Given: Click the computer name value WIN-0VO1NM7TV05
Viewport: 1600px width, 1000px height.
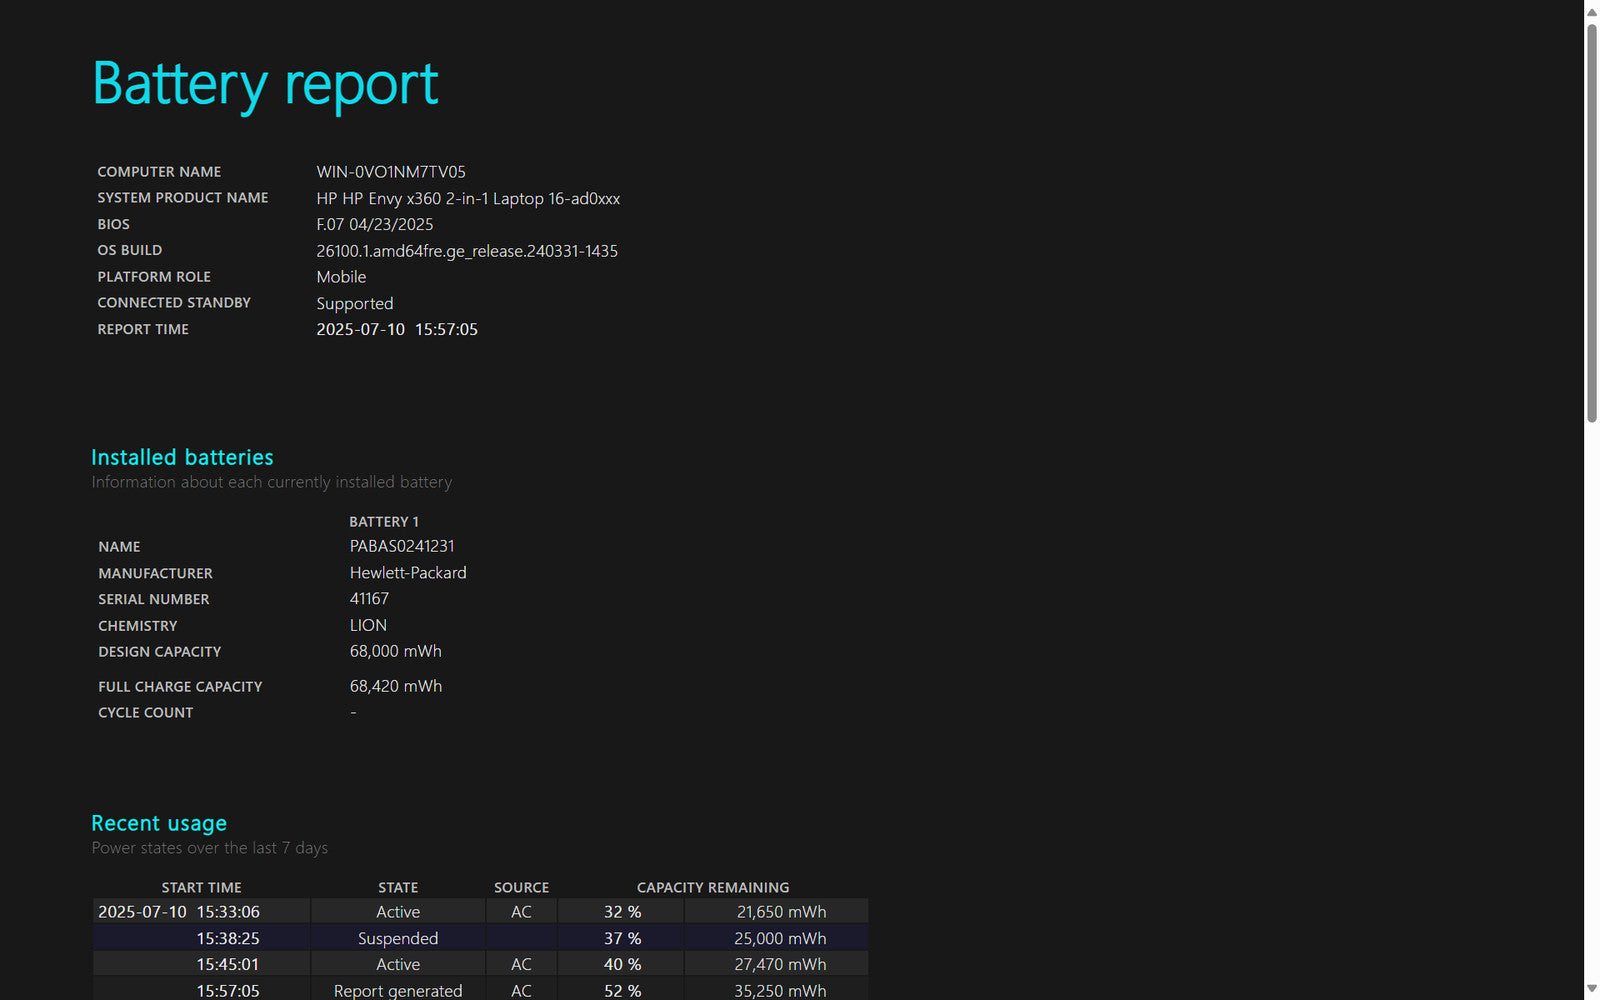Looking at the screenshot, I should point(391,172).
